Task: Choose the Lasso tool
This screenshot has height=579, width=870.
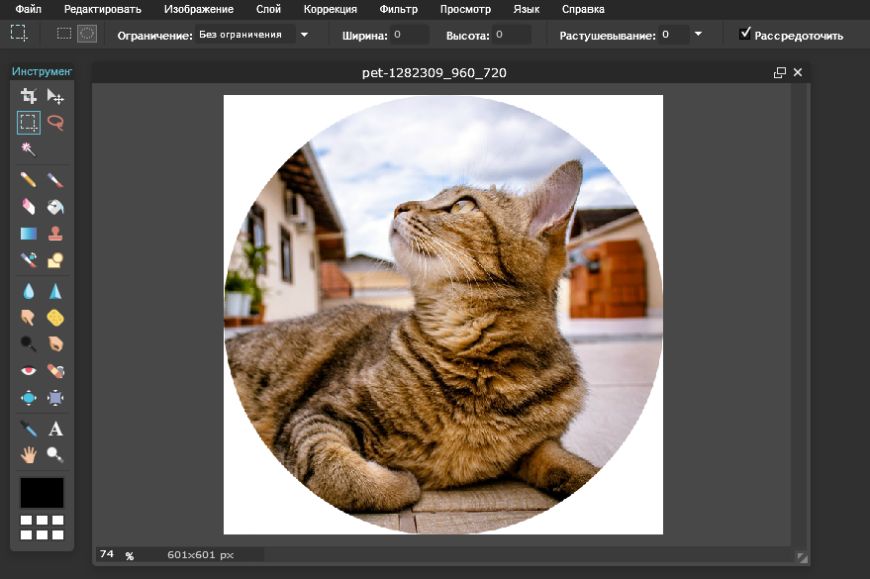Action: [x=56, y=123]
